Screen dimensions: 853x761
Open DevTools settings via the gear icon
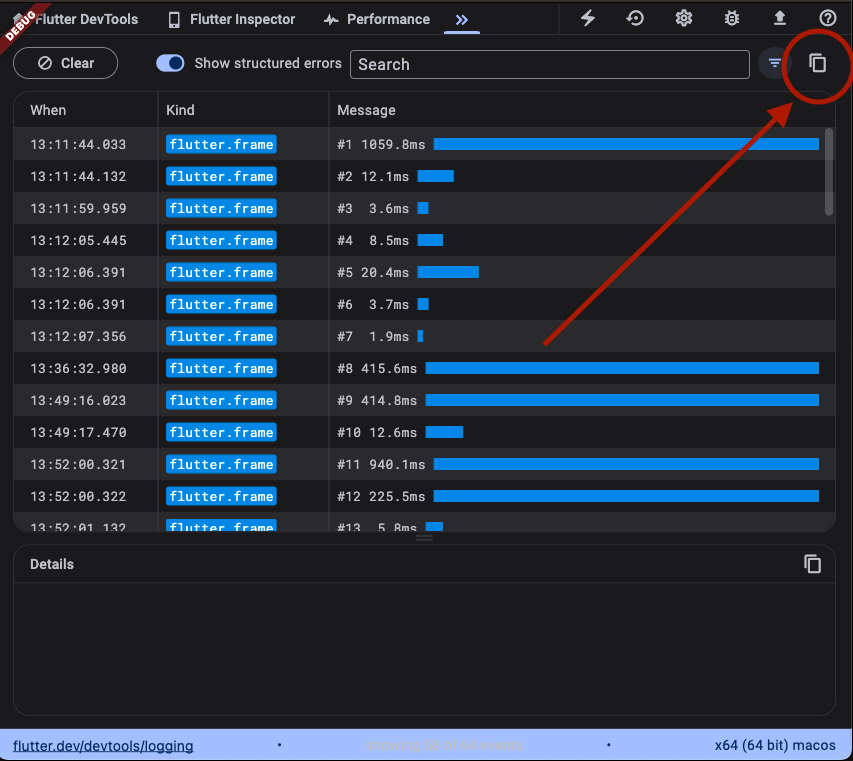[x=683, y=18]
